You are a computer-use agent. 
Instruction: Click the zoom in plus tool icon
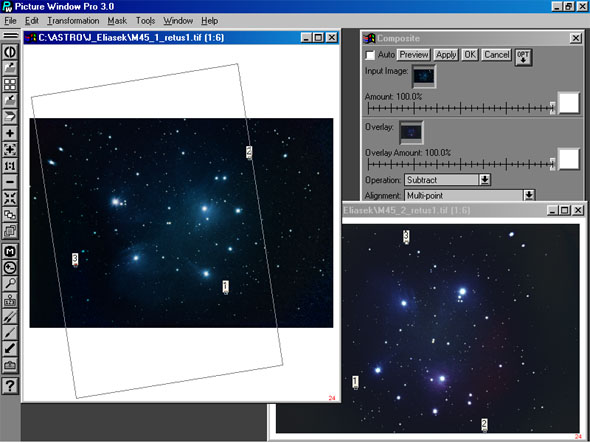pos(10,133)
